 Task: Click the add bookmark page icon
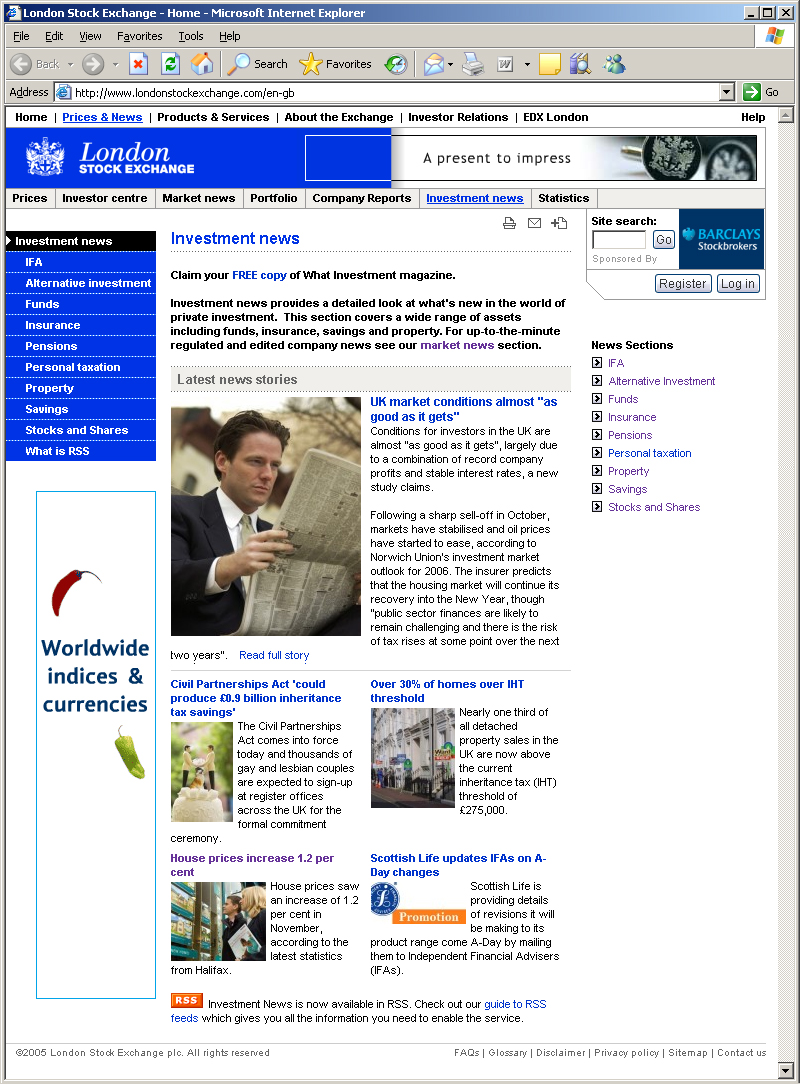559,223
